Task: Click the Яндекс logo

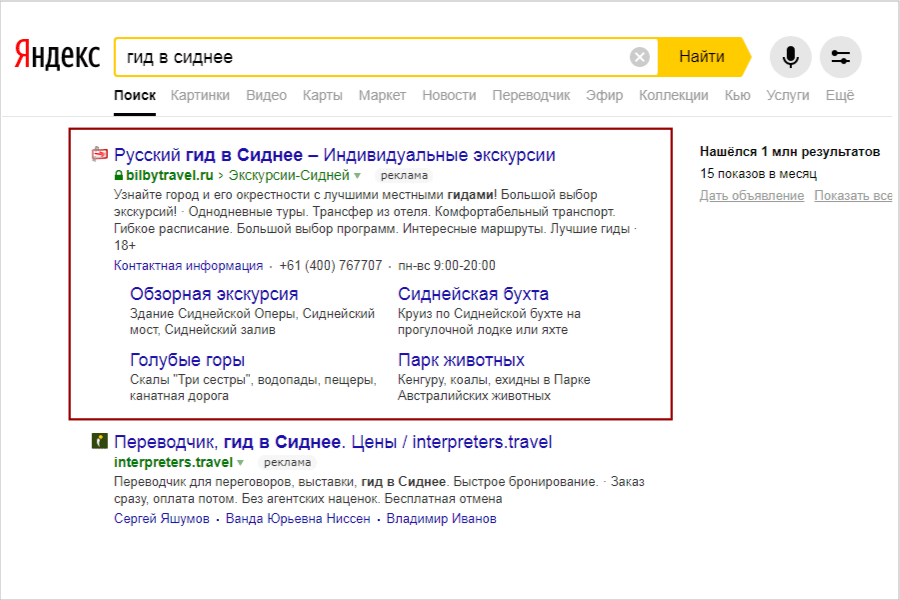Action: pos(57,56)
